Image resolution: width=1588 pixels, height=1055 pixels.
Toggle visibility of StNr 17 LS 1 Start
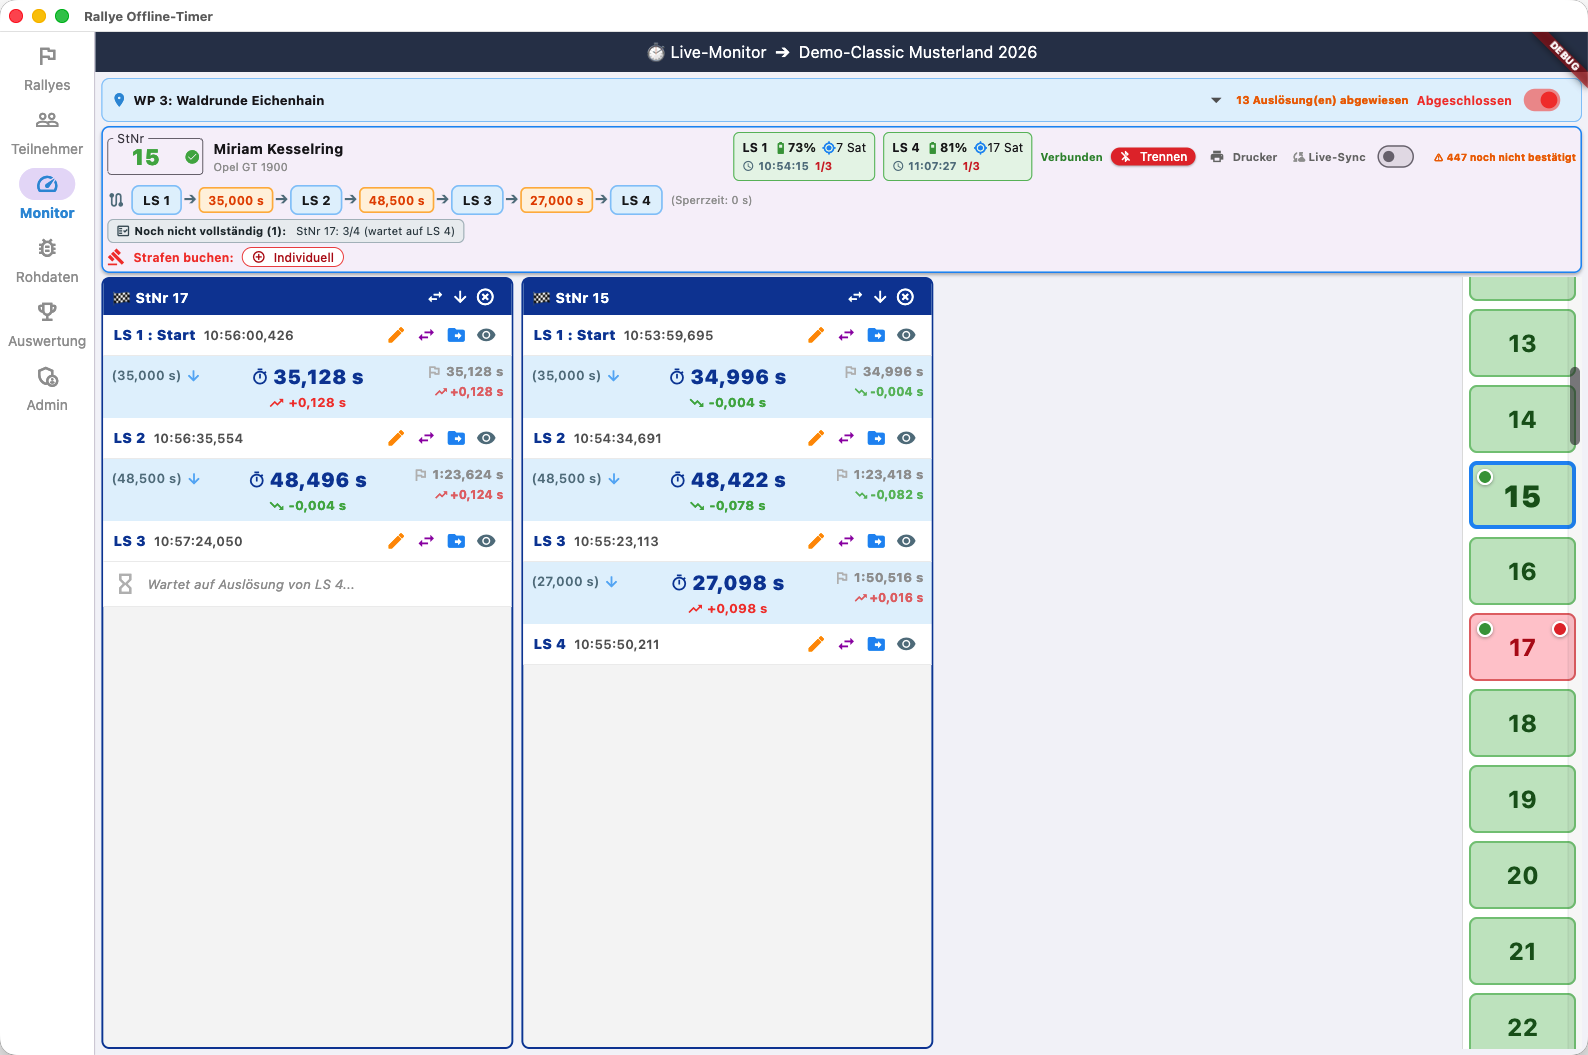point(486,335)
